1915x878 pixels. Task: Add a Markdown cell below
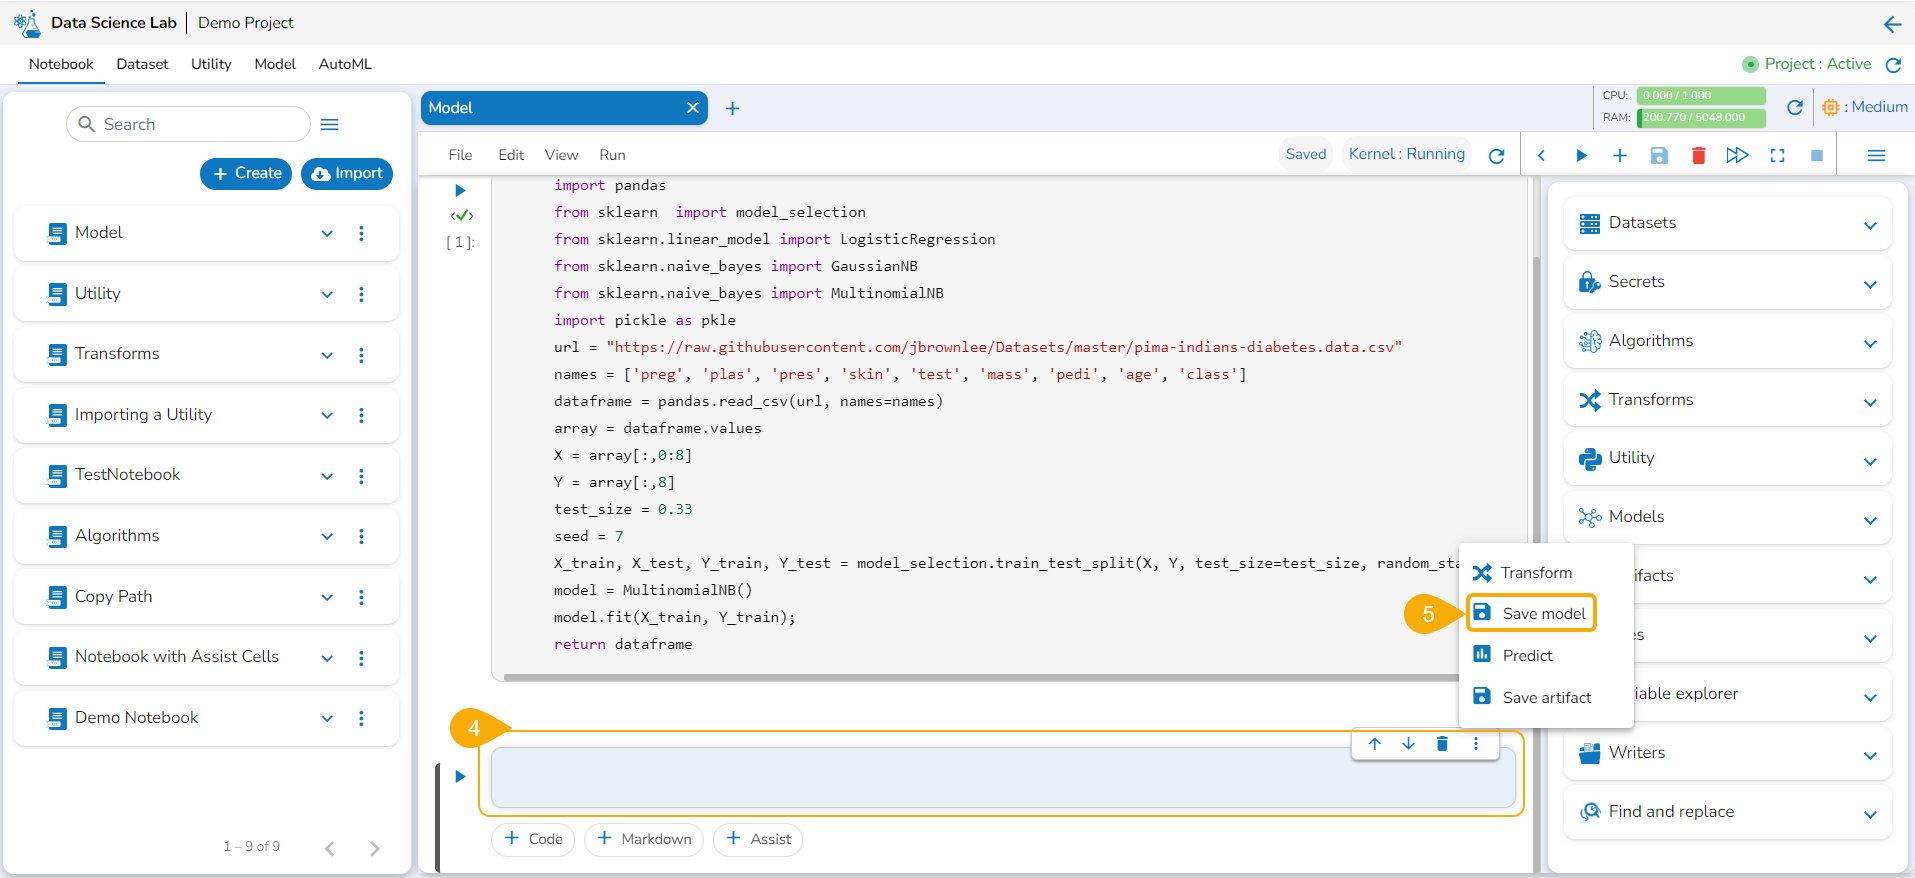tap(644, 839)
